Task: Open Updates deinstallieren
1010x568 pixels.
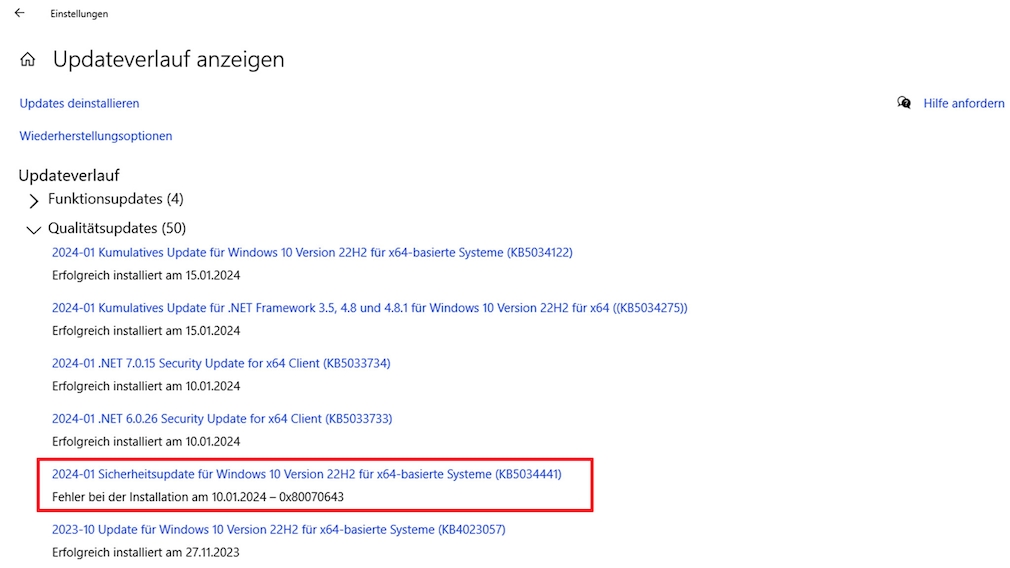Action: tap(79, 103)
